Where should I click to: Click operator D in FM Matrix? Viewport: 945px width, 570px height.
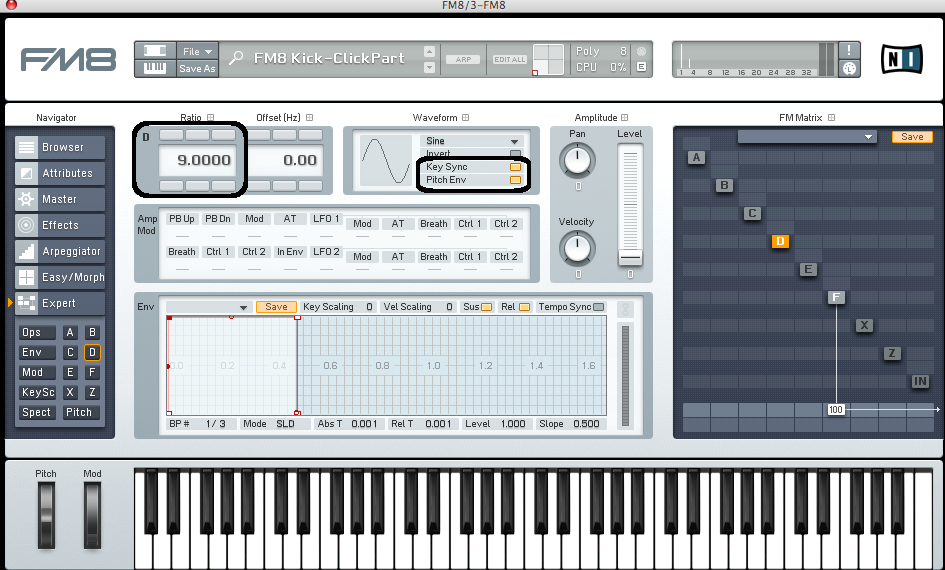780,241
